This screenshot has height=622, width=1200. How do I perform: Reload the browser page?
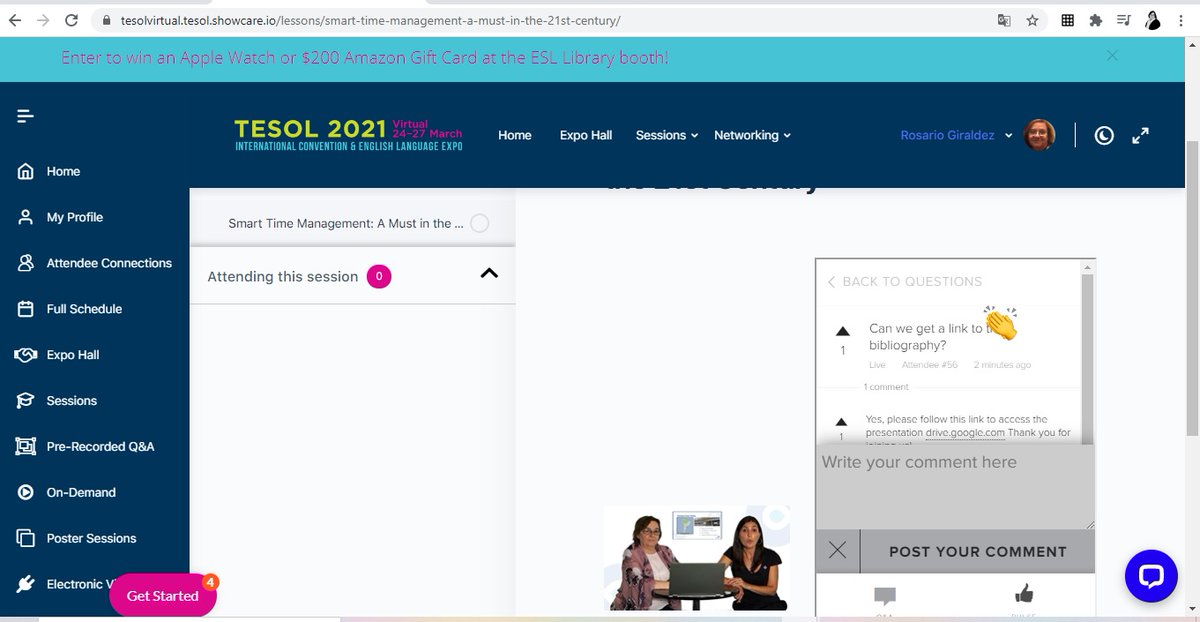pos(71,19)
